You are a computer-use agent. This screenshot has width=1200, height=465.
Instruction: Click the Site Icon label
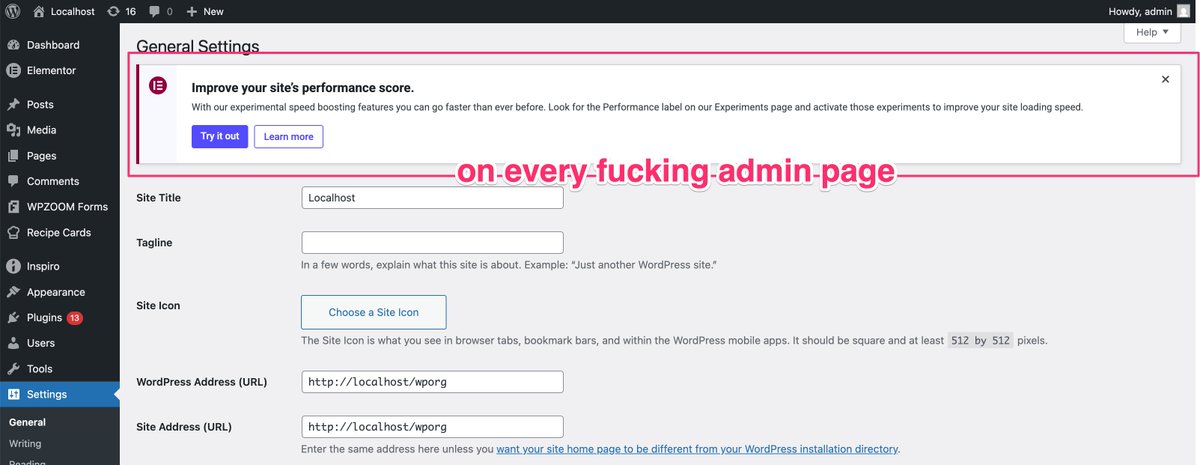pos(158,305)
